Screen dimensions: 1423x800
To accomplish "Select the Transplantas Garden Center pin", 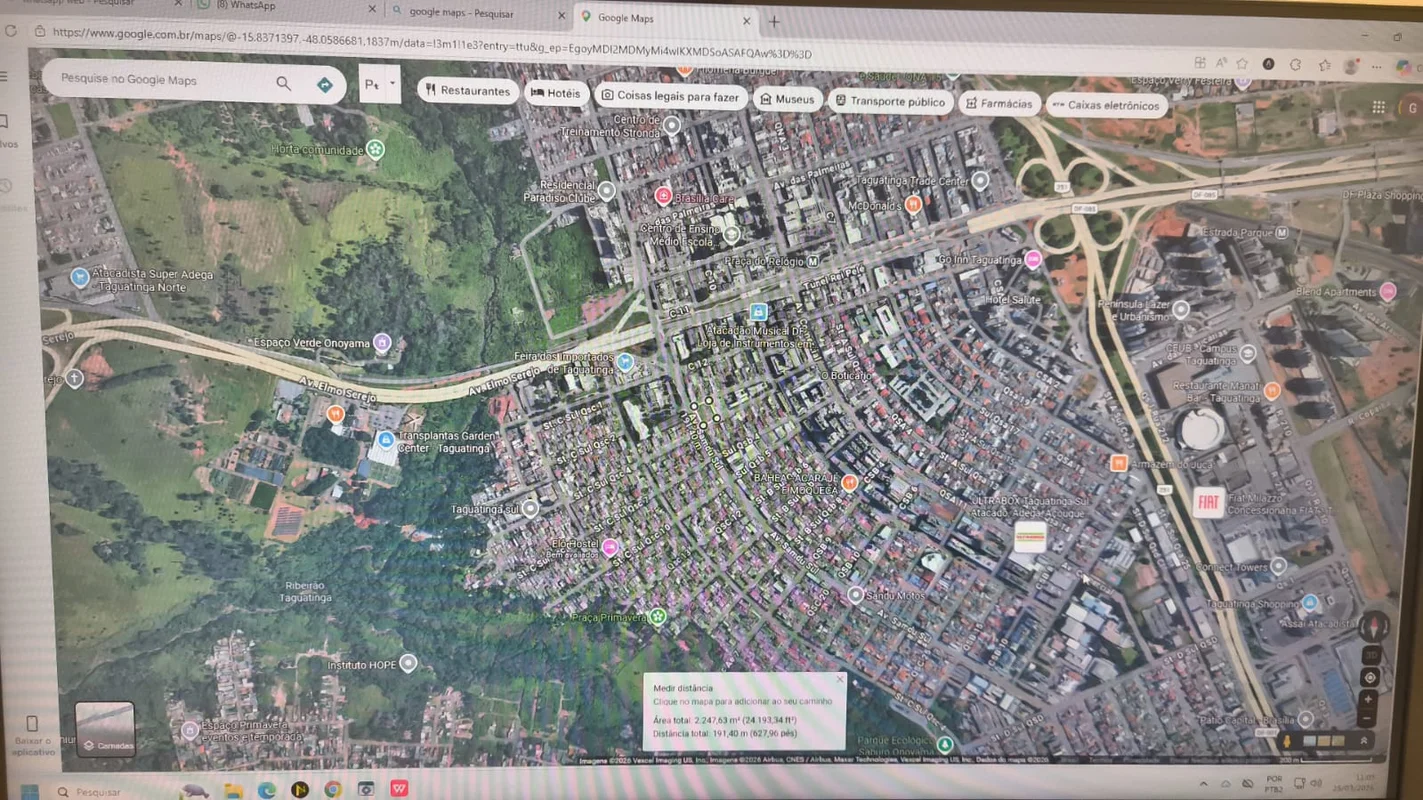I will [x=385, y=441].
